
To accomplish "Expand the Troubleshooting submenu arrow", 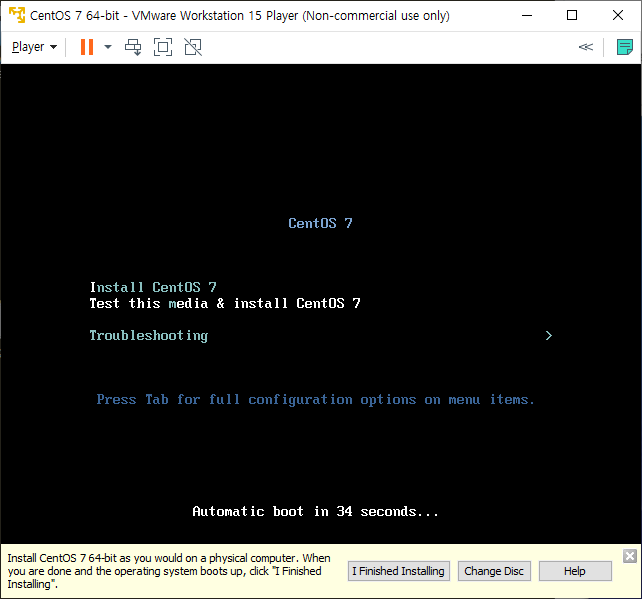I will click(549, 336).
